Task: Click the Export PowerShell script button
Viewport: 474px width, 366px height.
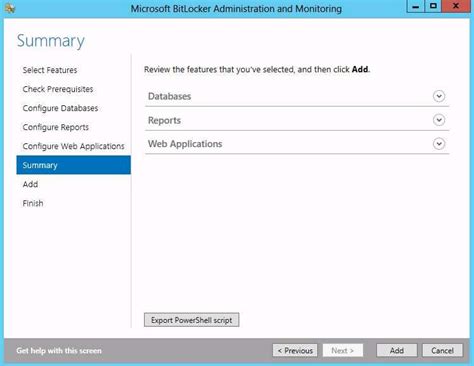Action: click(x=191, y=320)
